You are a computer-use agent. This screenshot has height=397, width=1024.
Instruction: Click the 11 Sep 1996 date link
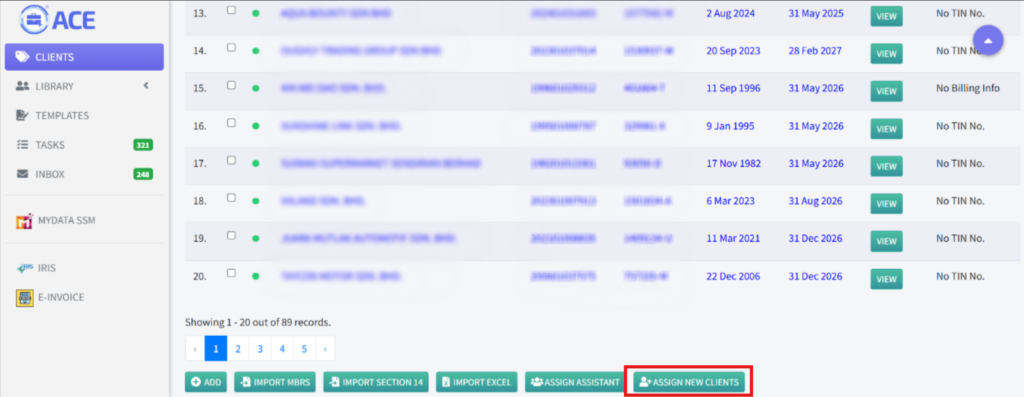pos(733,88)
